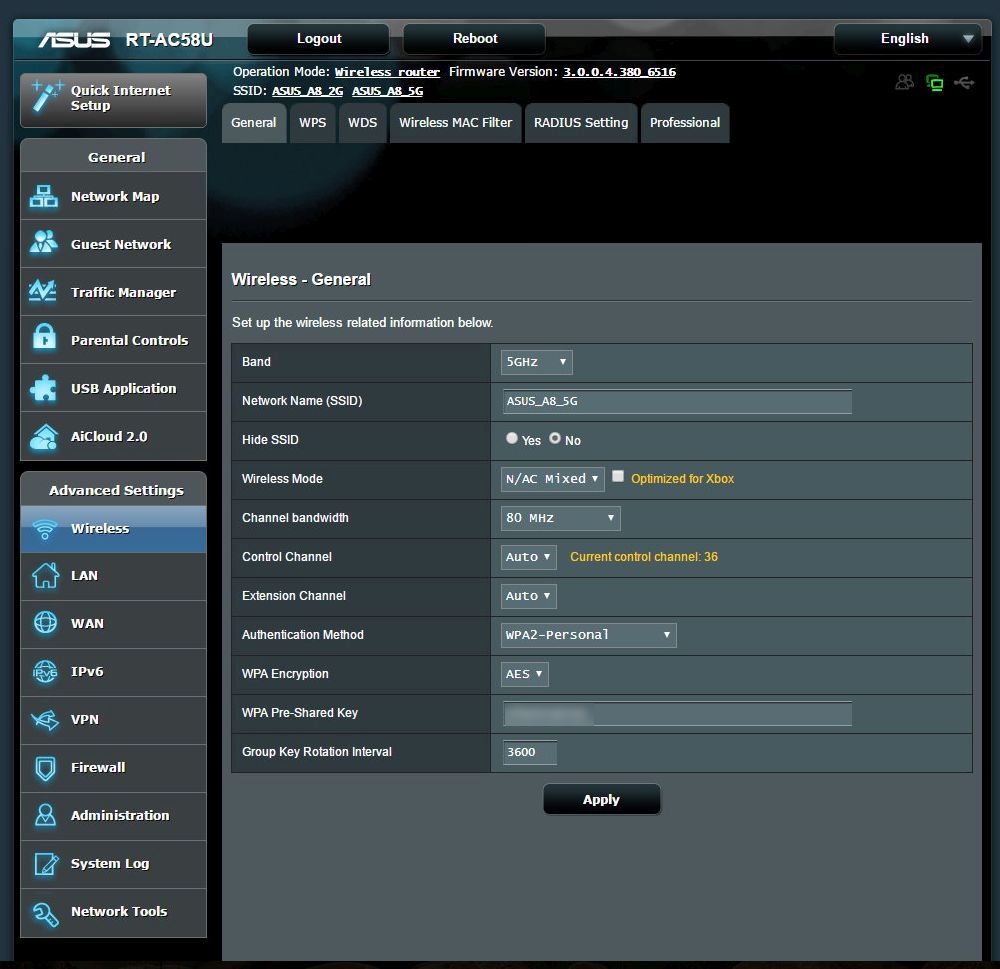Open the WPA Encryption dropdown
The width and height of the screenshot is (1000, 969).
524,673
